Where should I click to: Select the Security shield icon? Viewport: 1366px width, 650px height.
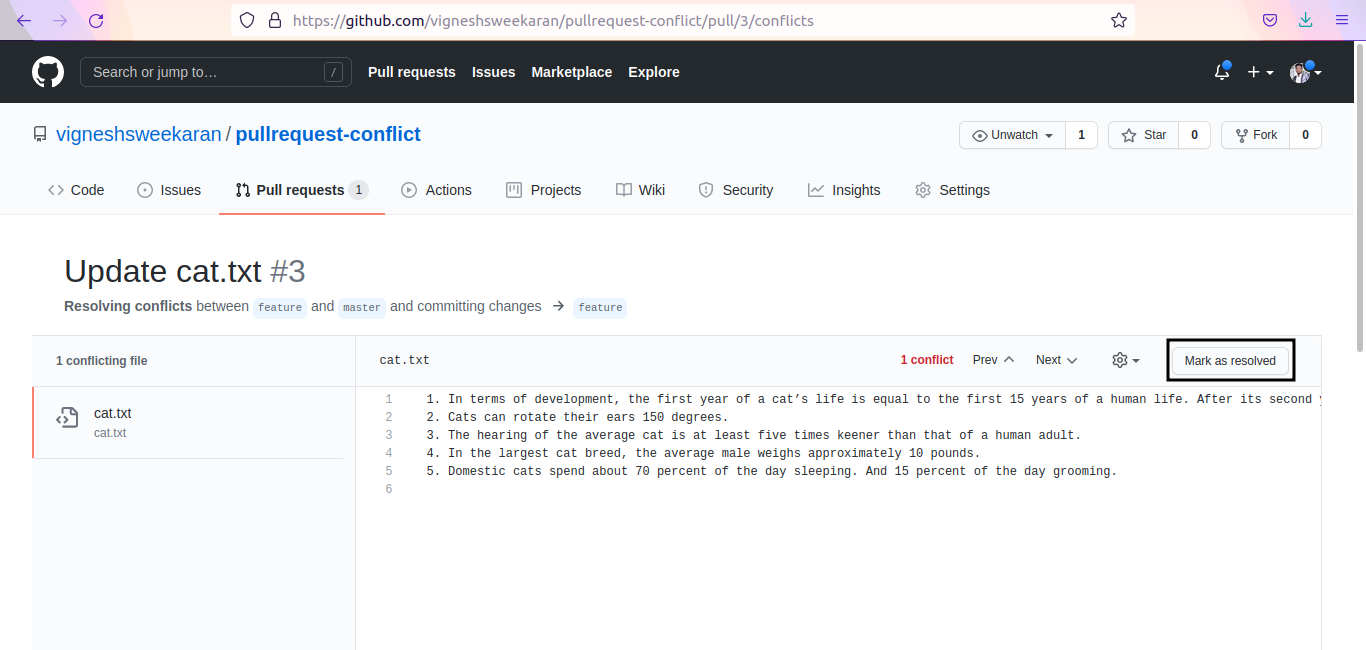pyautogui.click(x=707, y=189)
